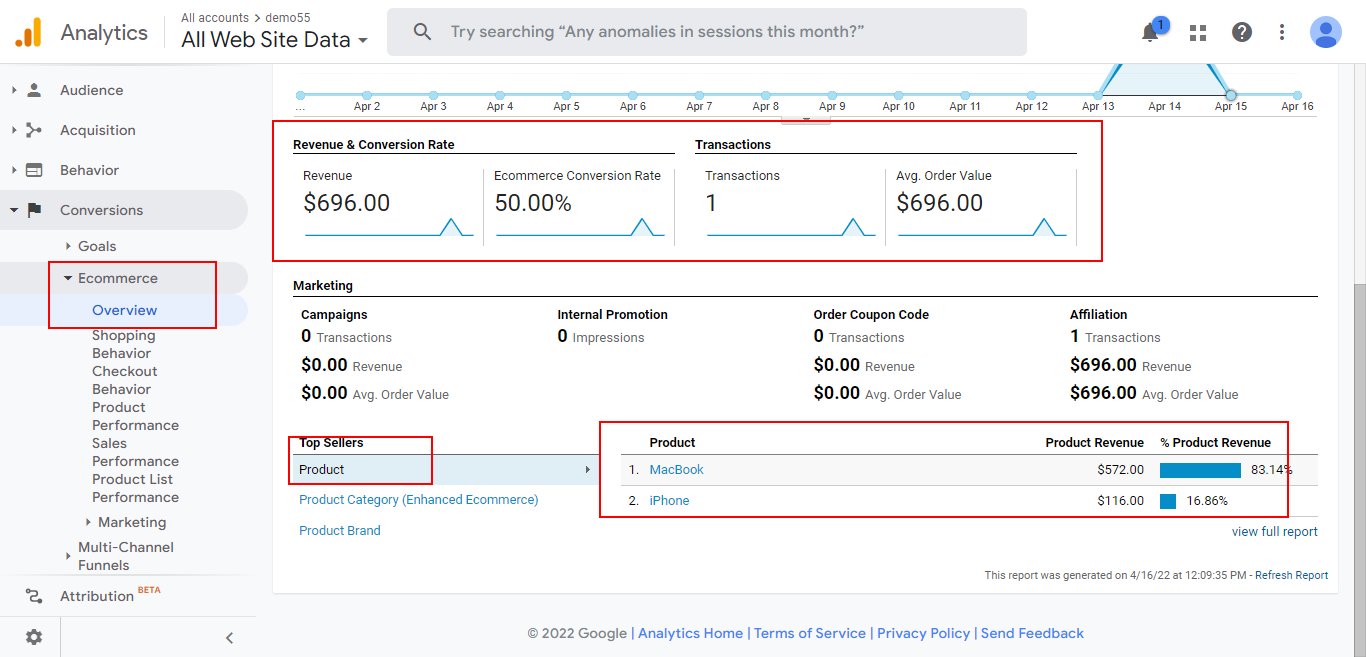Screen dimensions: 1366x657
Task: Open the Google Analytics home via the logo icon
Action: click(x=27, y=31)
